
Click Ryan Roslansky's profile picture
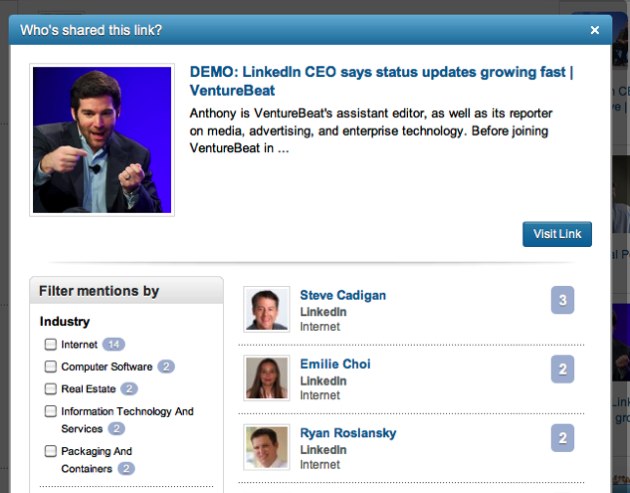[x=267, y=447]
